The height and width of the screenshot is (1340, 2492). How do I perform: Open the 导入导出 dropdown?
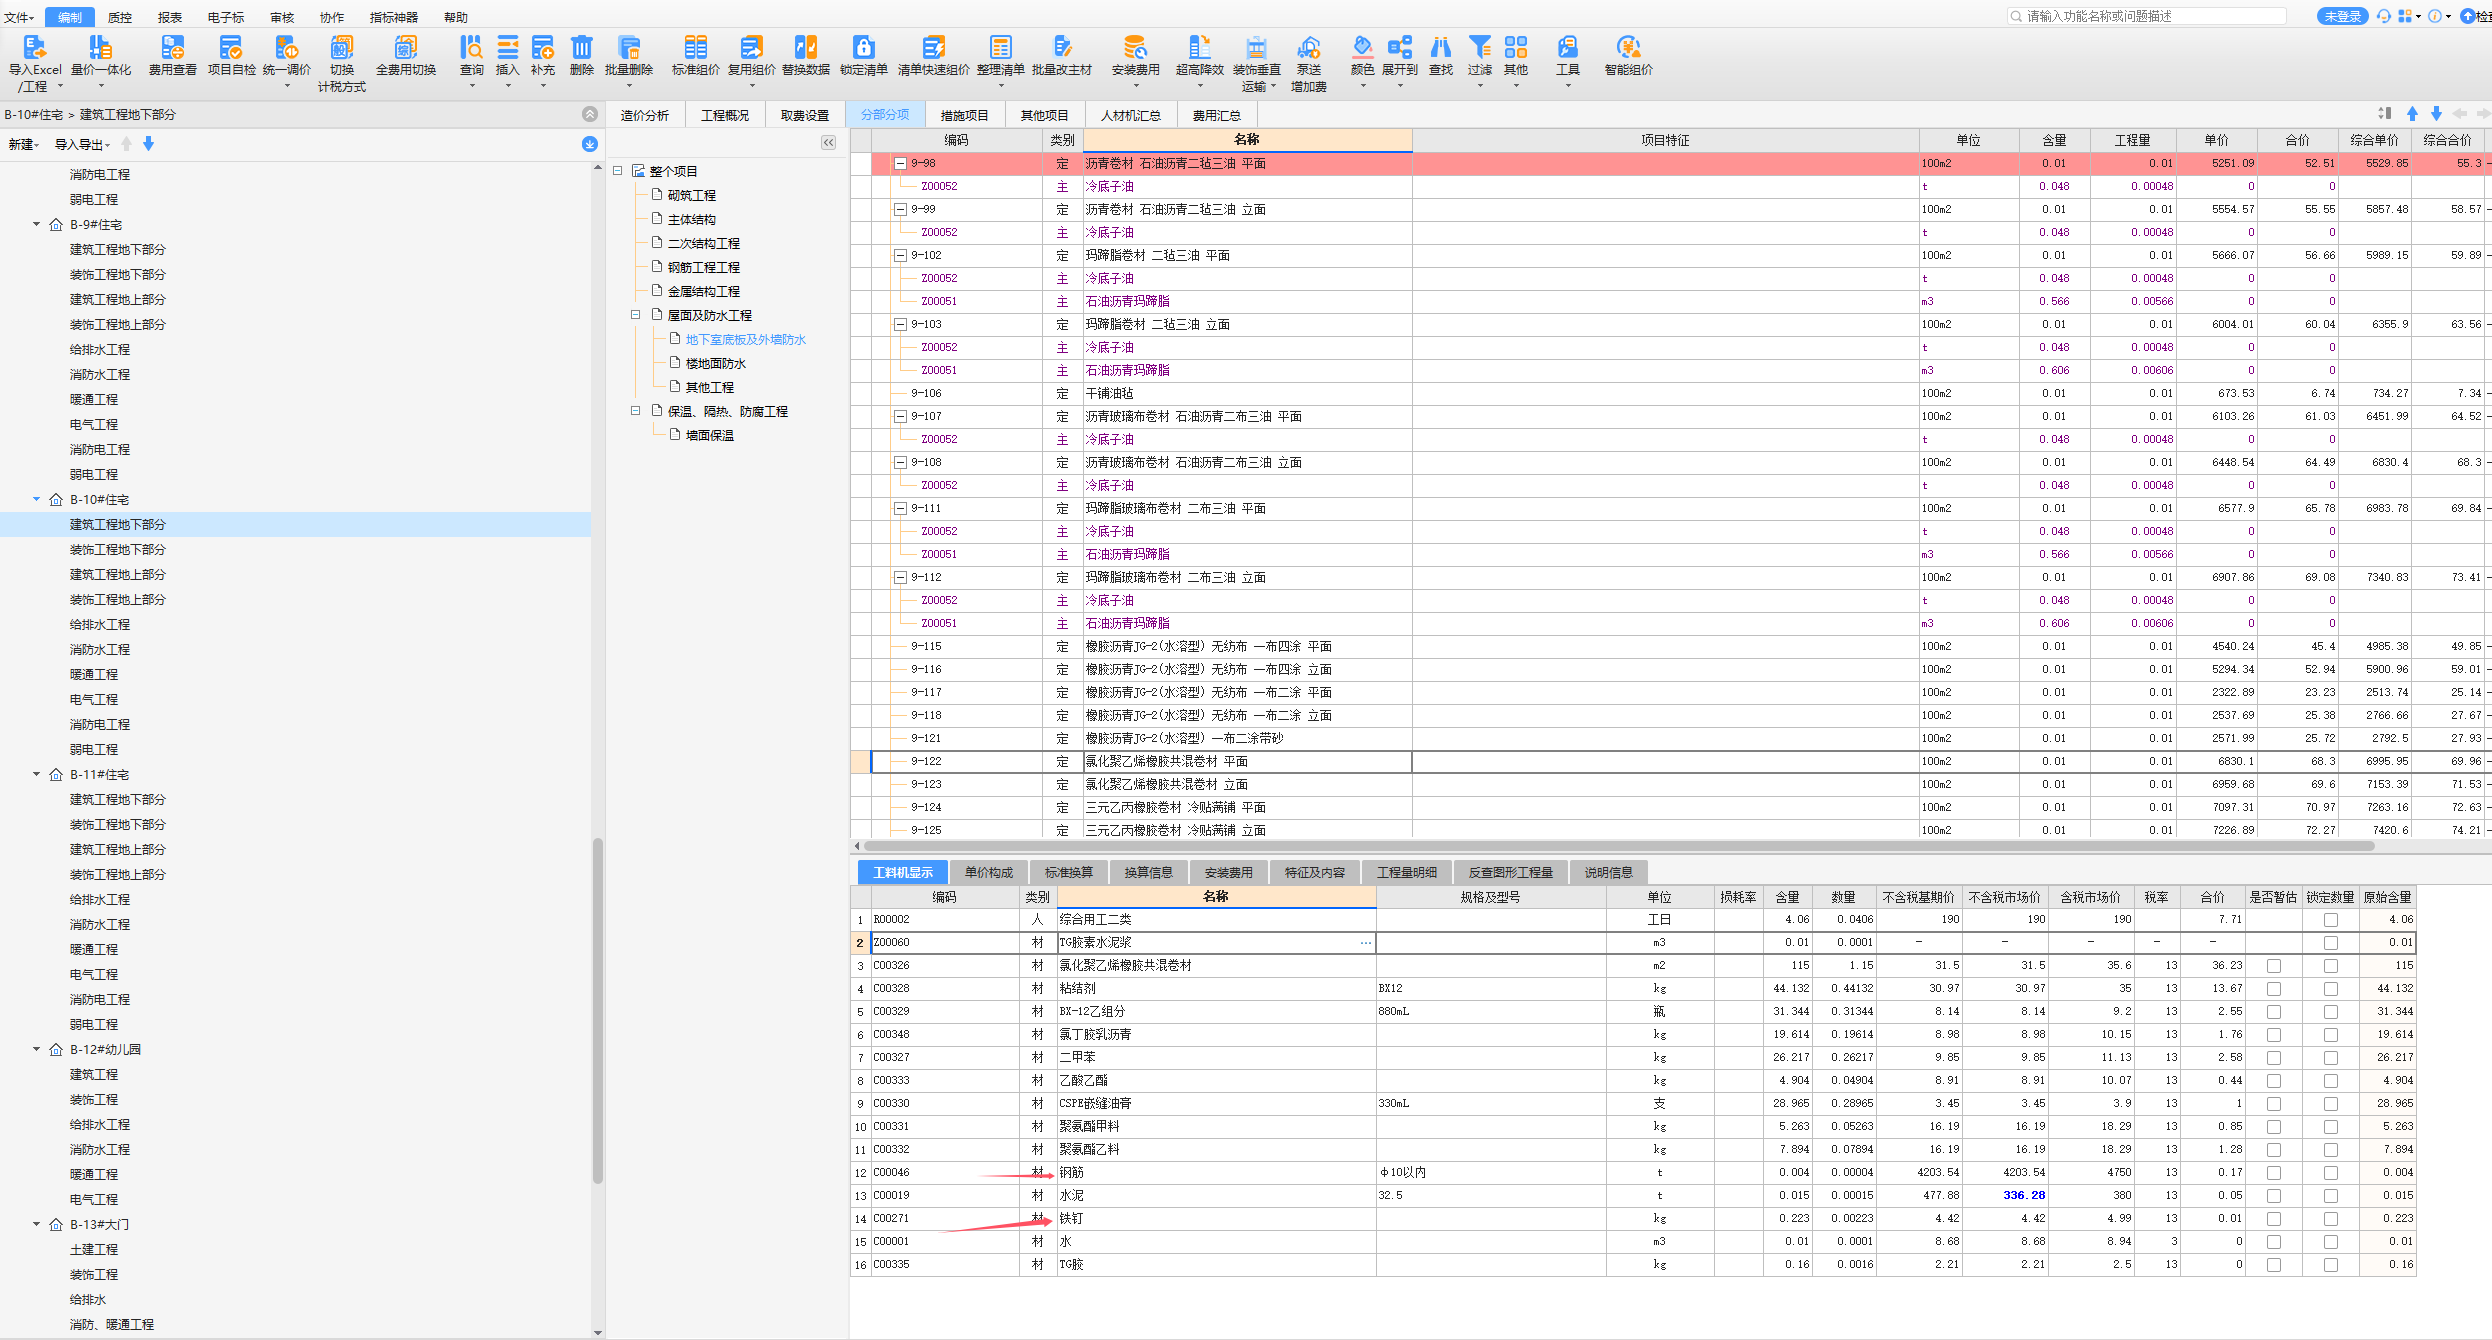(x=82, y=145)
